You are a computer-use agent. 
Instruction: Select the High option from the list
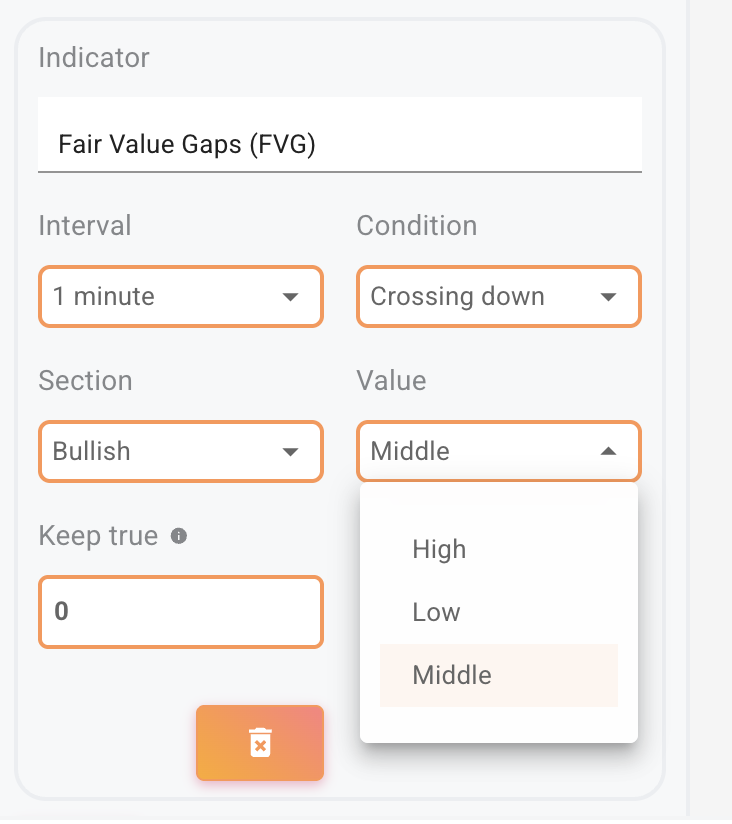point(439,549)
